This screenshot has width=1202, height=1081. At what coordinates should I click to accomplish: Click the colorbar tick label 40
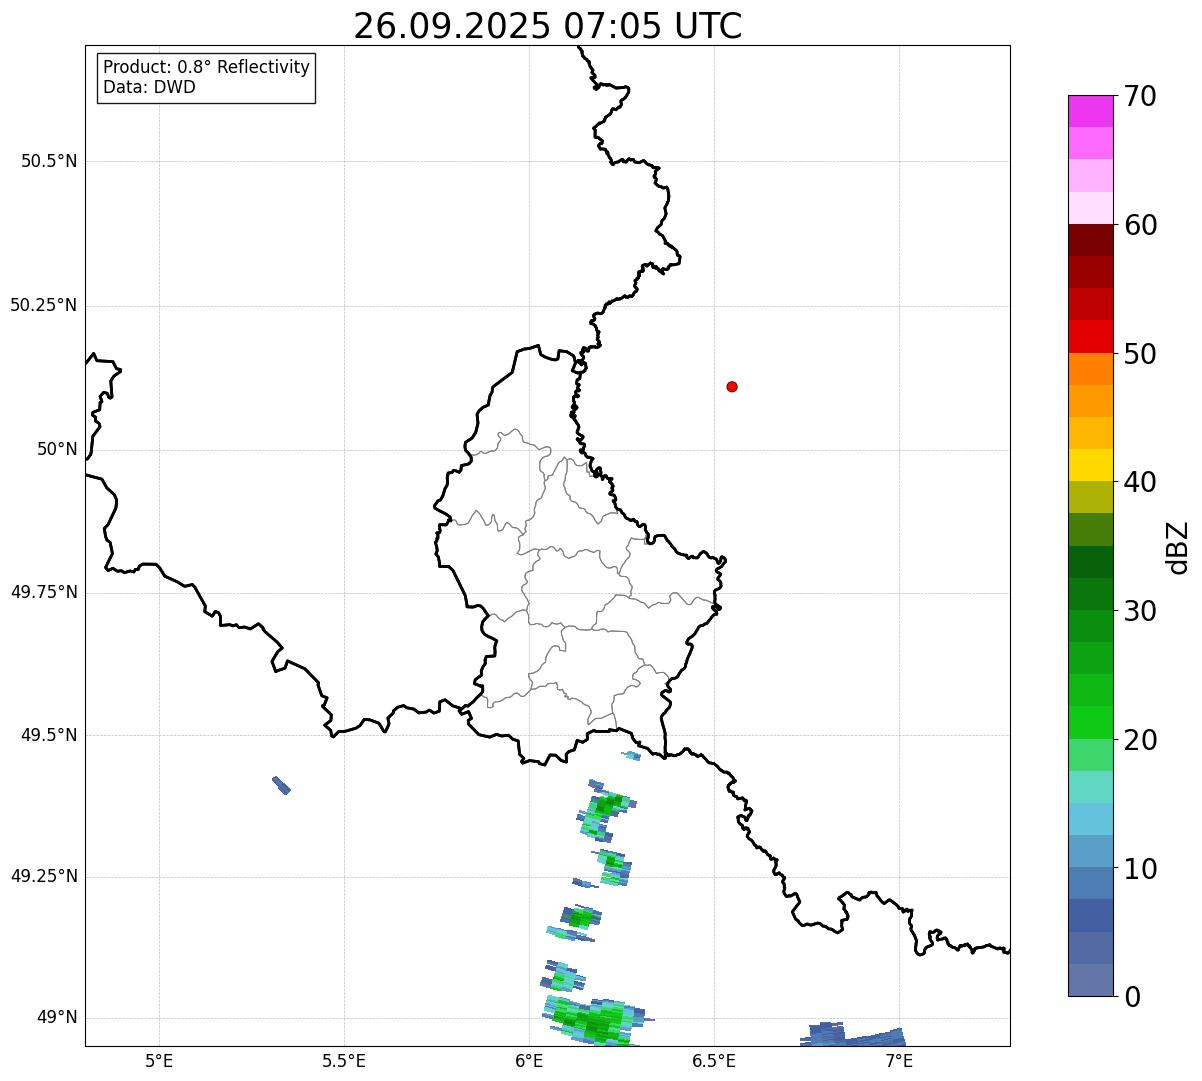pos(1140,482)
